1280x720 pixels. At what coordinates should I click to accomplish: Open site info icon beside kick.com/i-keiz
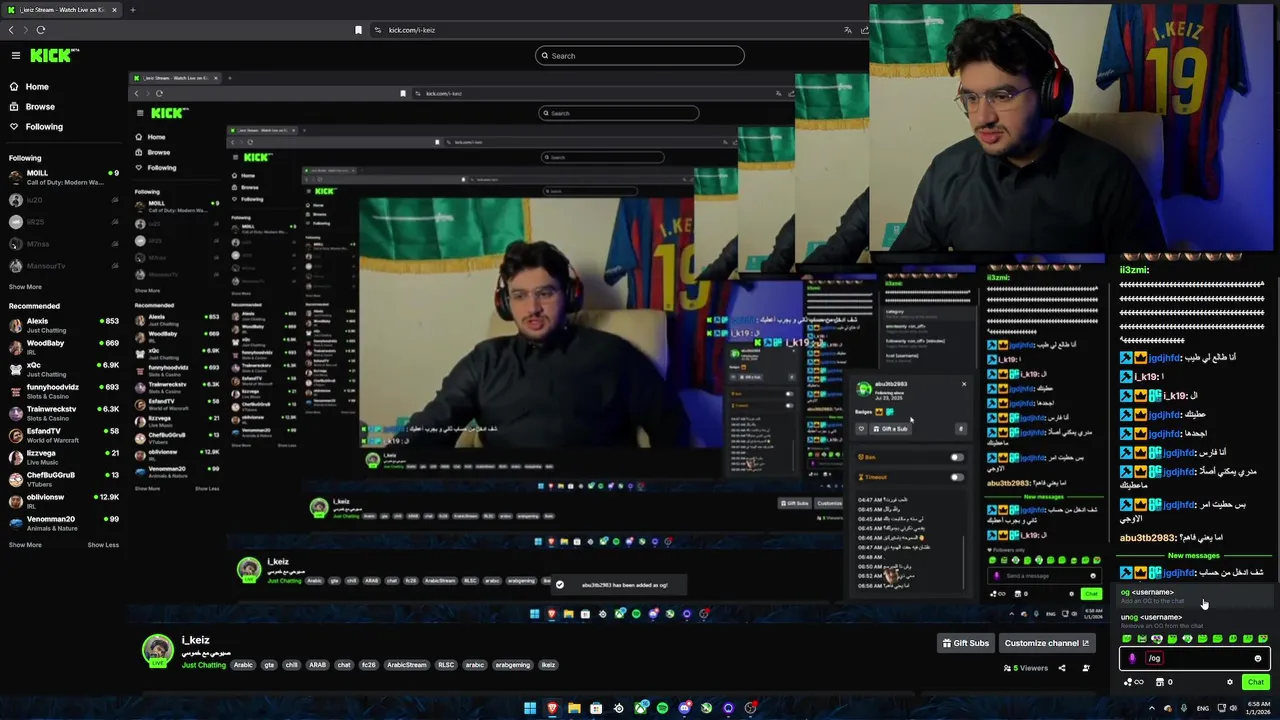(x=378, y=30)
